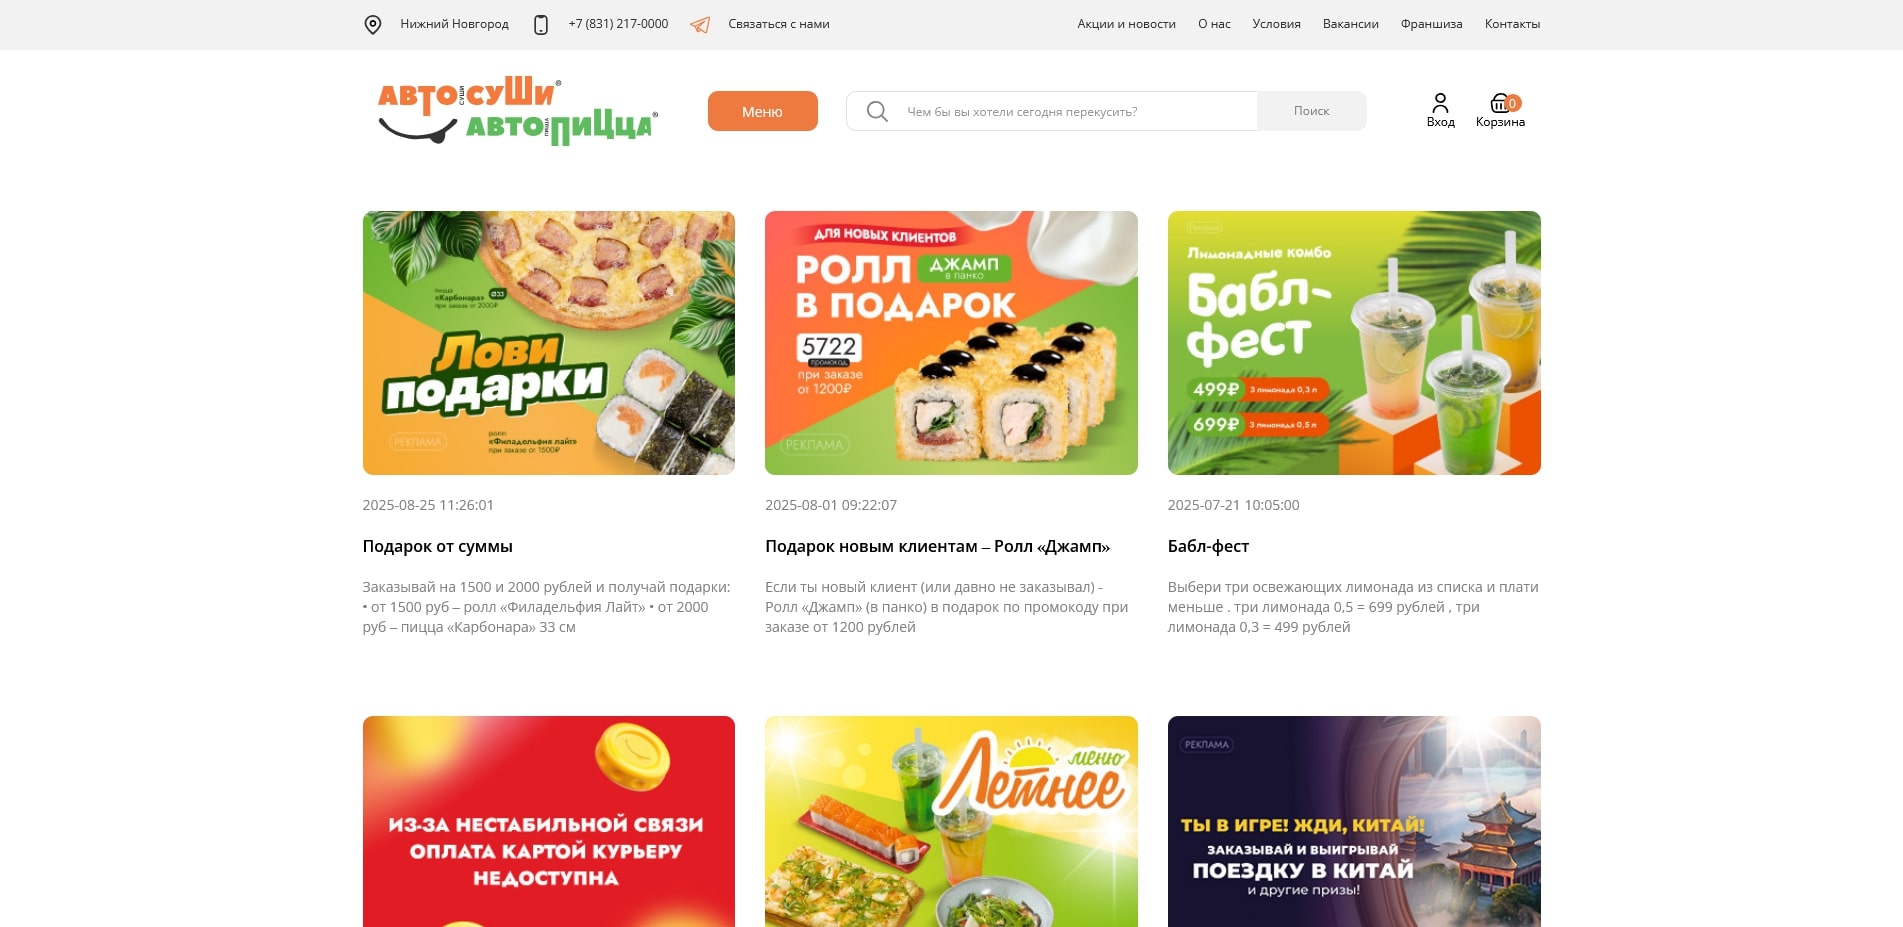Click the Связаться с нами link
Screen dimensions: 1903x927
click(778, 24)
